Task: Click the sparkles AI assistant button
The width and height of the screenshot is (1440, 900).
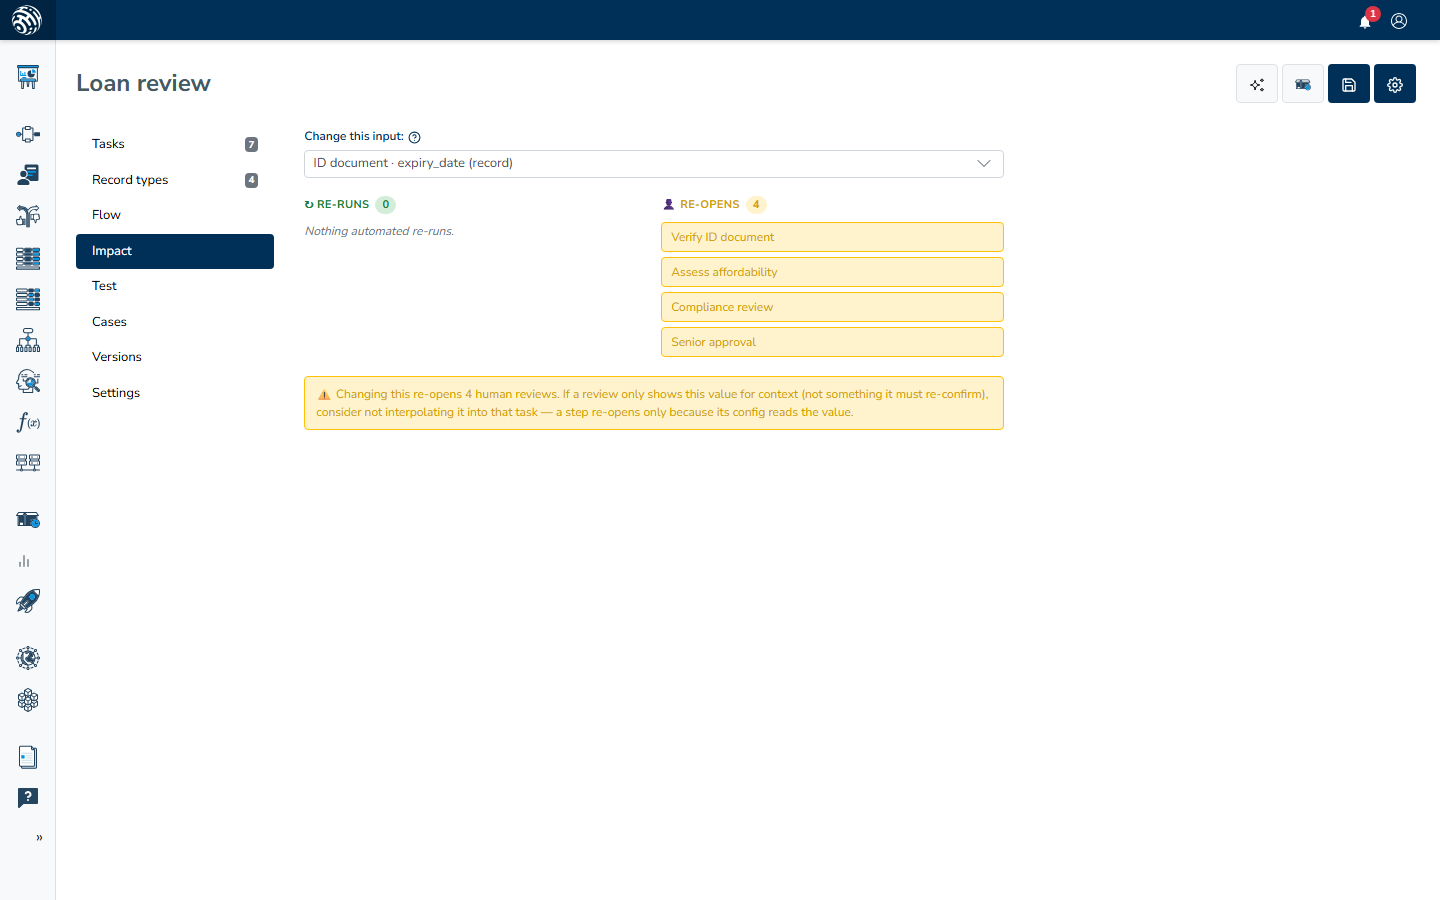Action: coord(1257,84)
